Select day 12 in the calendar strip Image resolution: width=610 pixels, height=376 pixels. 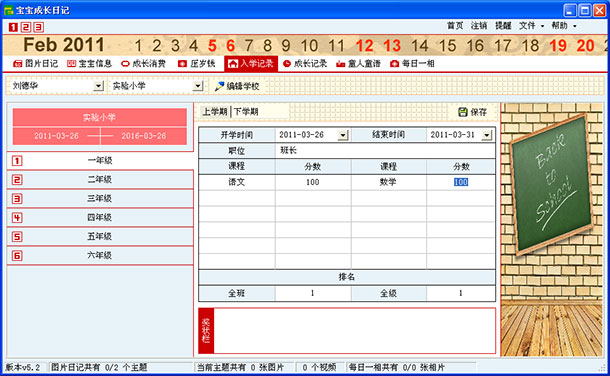[x=364, y=46]
